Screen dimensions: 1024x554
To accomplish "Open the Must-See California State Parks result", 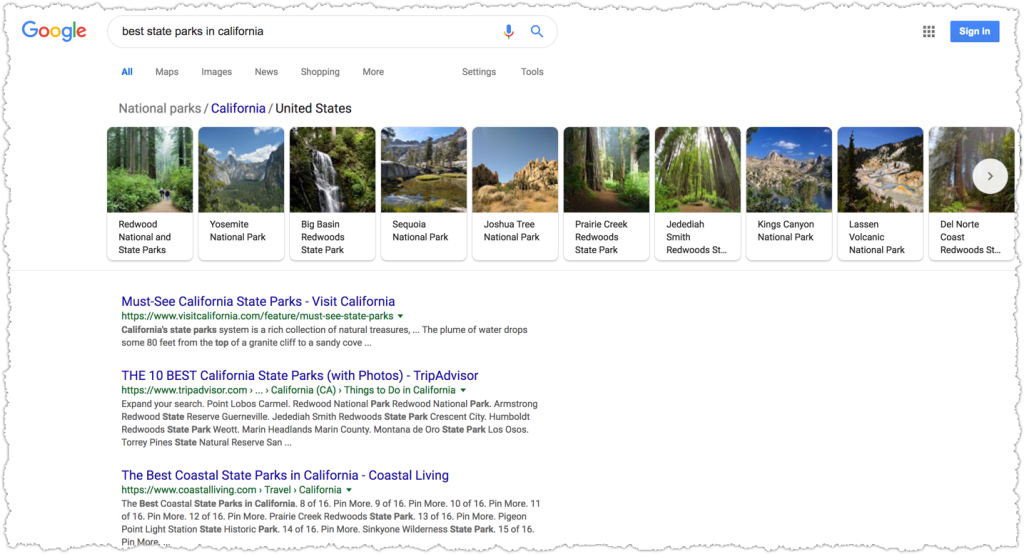I will (x=258, y=301).
